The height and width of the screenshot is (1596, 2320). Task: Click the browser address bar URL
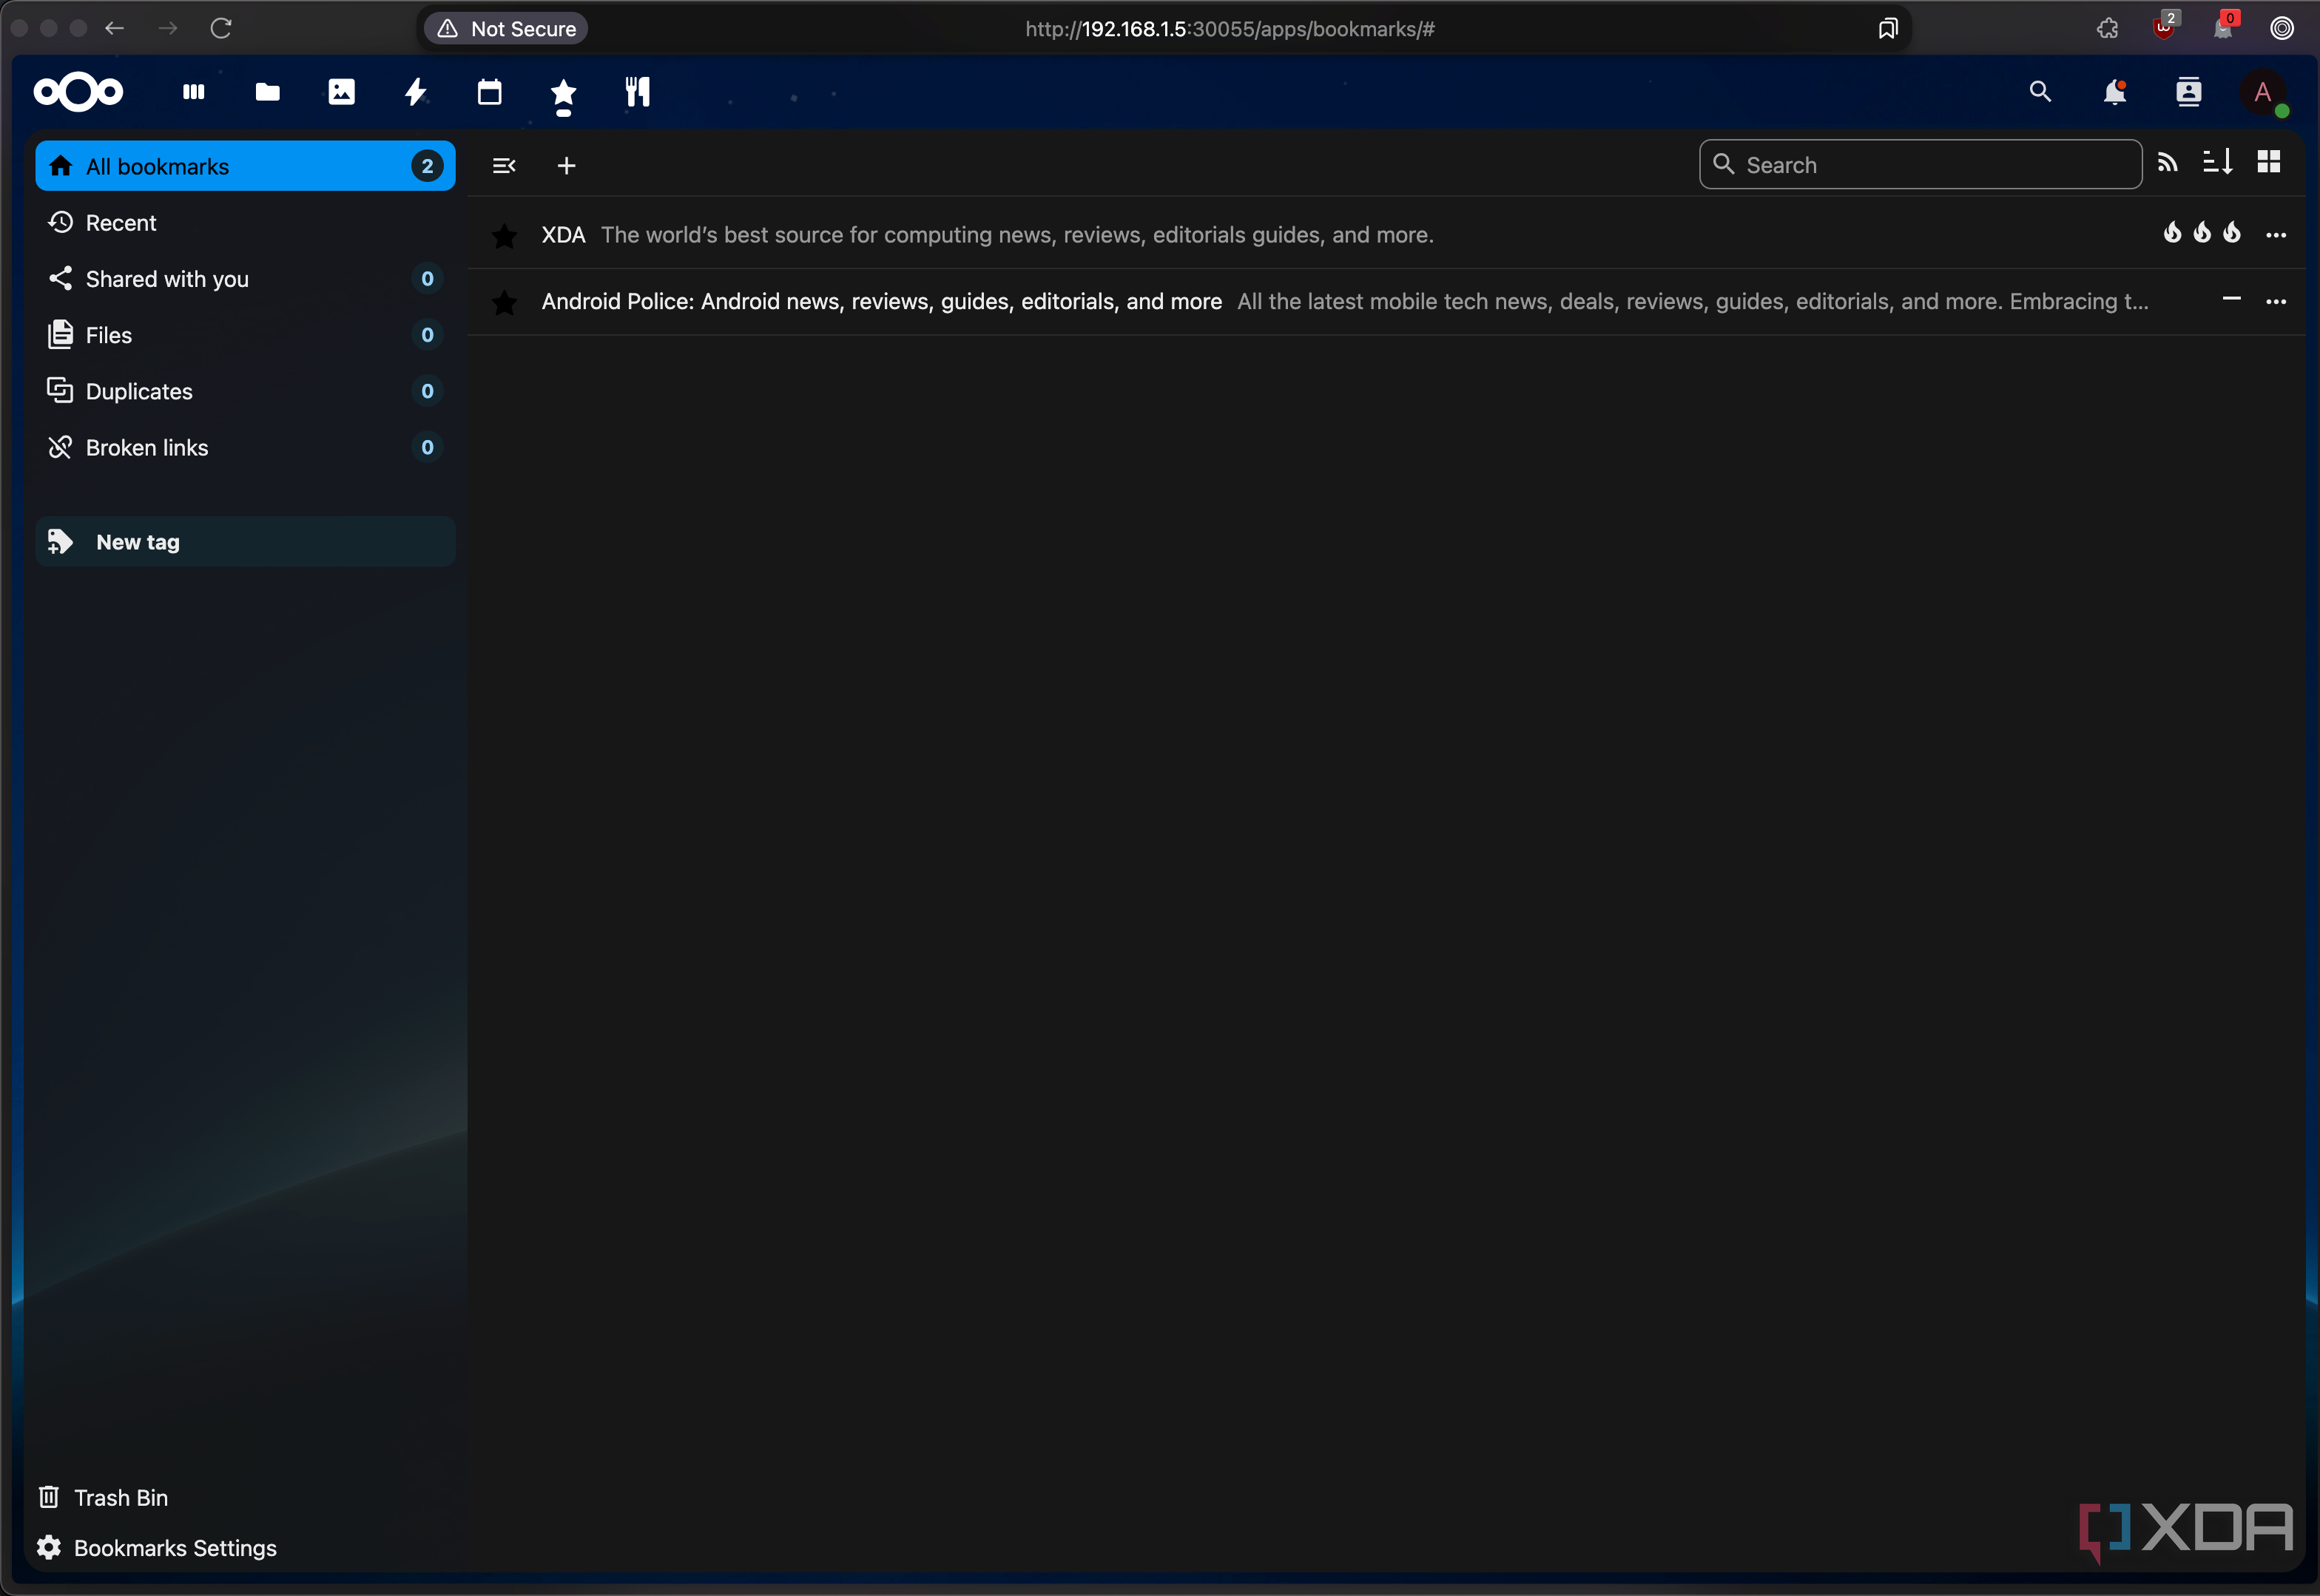[1229, 29]
